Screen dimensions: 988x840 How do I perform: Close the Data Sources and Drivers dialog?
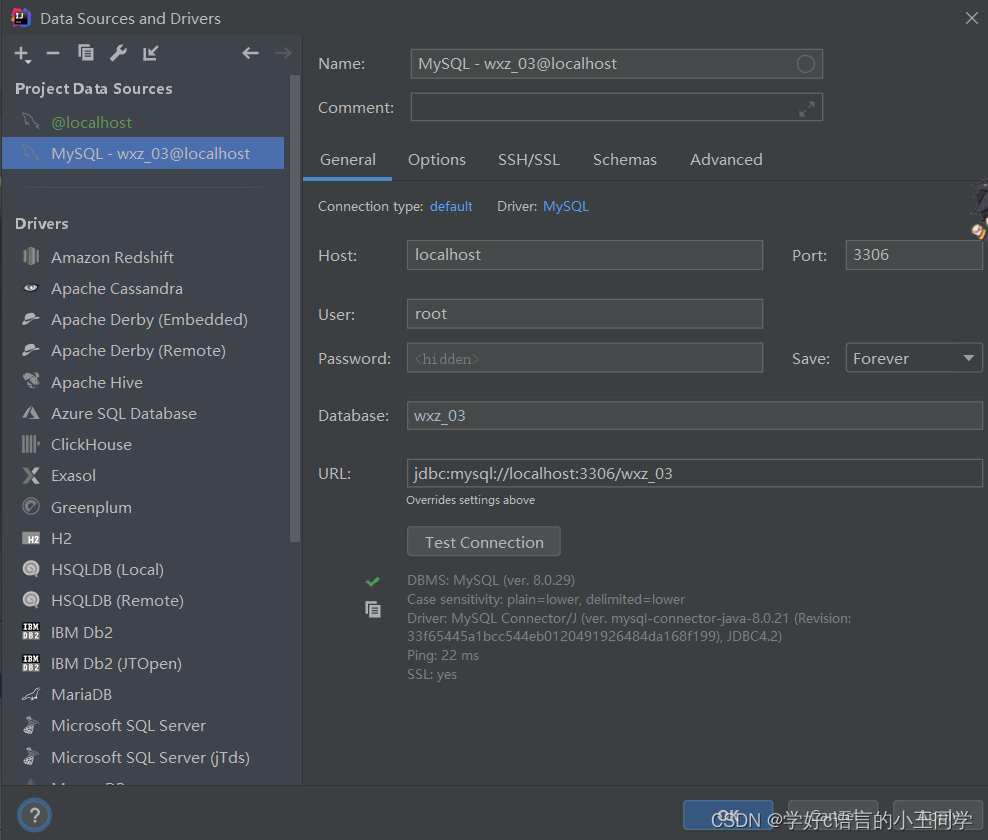click(972, 18)
